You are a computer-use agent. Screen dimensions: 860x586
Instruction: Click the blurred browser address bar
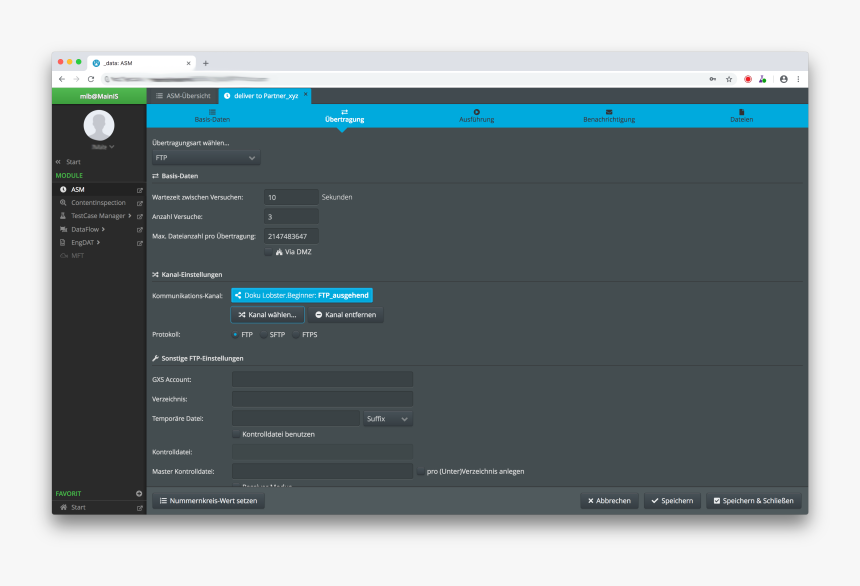pos(403,79)
